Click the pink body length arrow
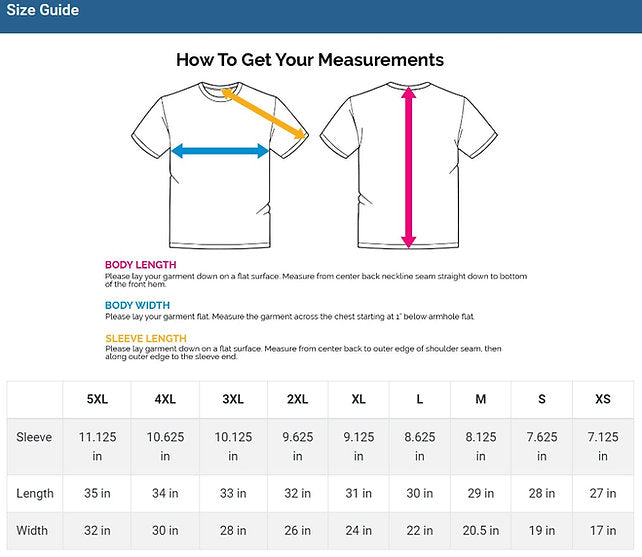The width and height of the screenshot is (642, 557). 408,165
